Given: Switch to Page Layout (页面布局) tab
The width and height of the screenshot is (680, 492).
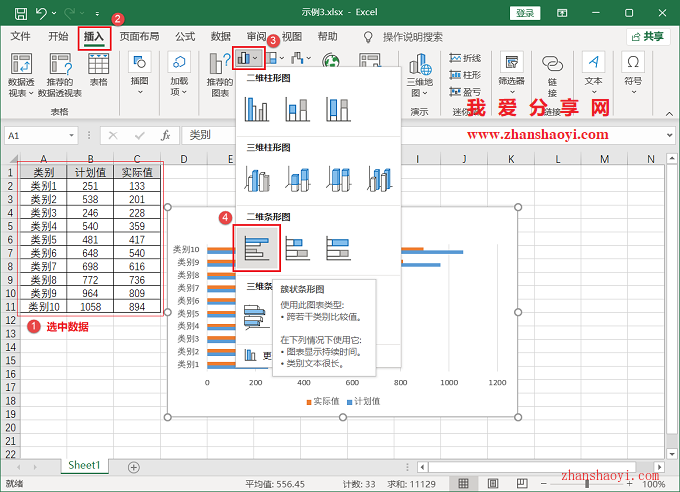Looking at the screenshot, I should pyautogui.click(x=139, y=36).
